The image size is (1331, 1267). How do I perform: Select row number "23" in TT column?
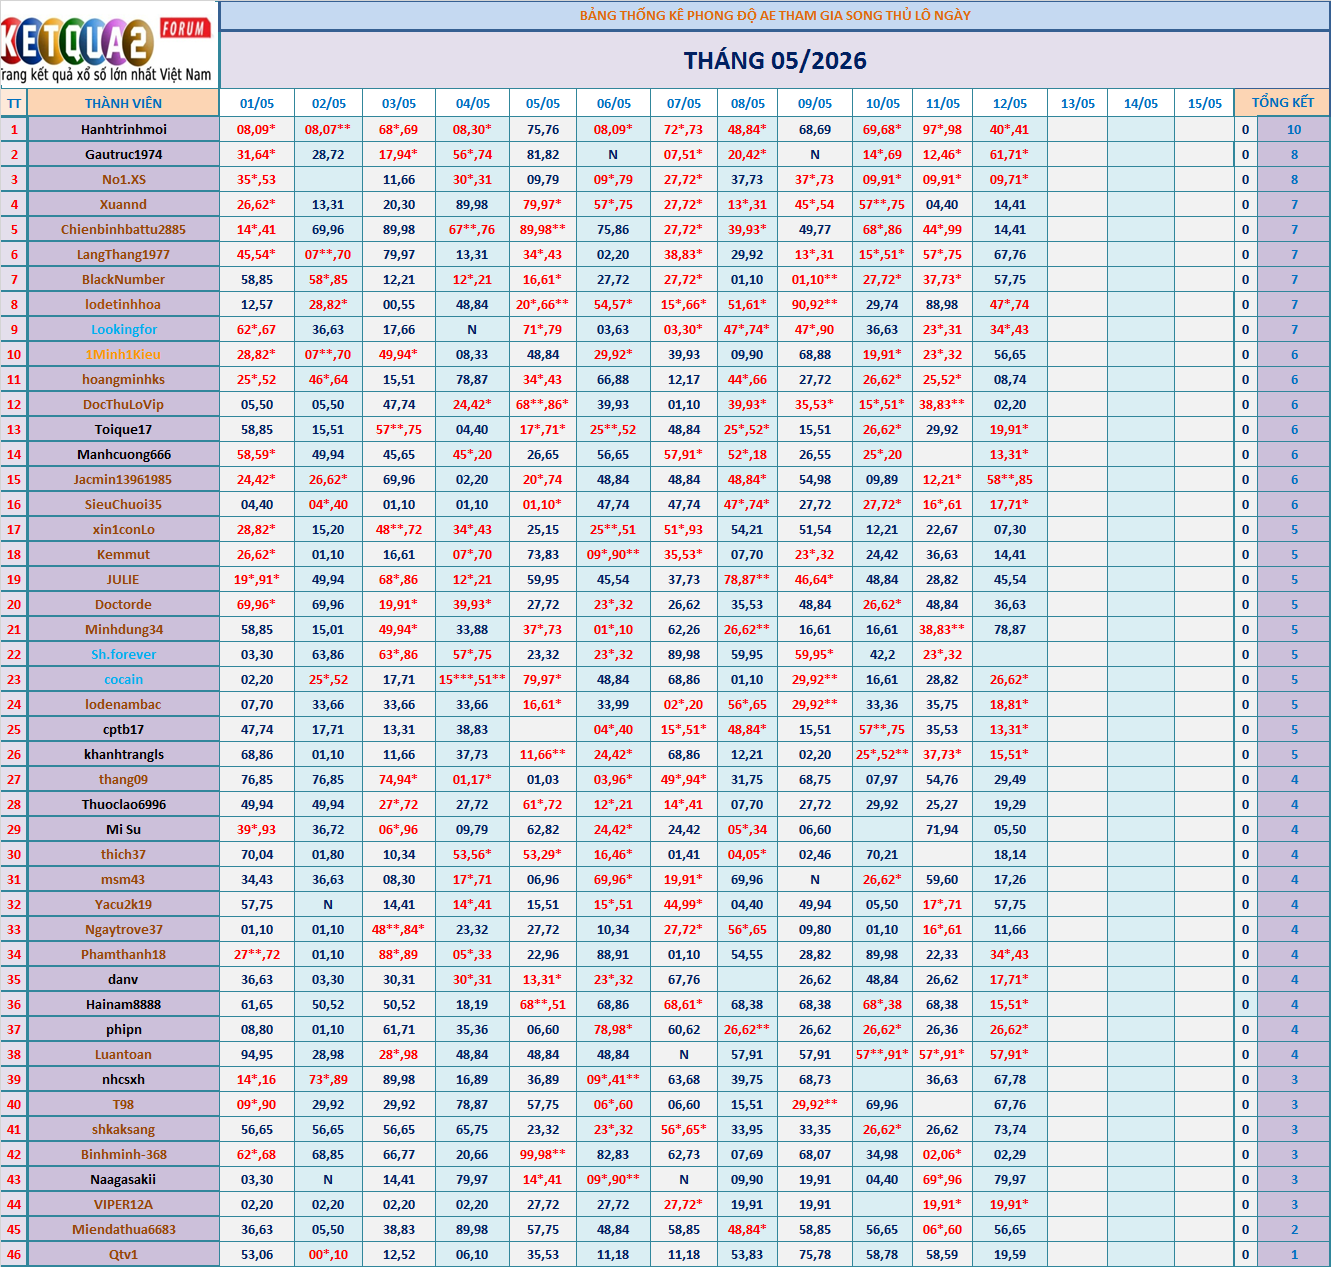(14, 679)
